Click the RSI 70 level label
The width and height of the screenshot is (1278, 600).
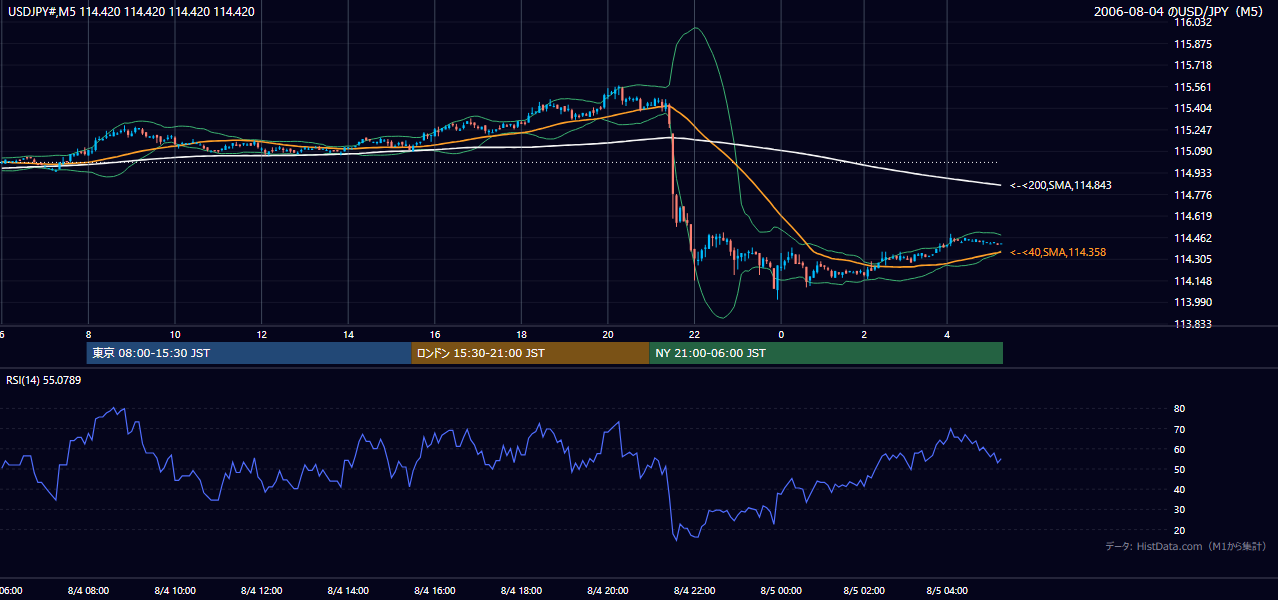1179,429
